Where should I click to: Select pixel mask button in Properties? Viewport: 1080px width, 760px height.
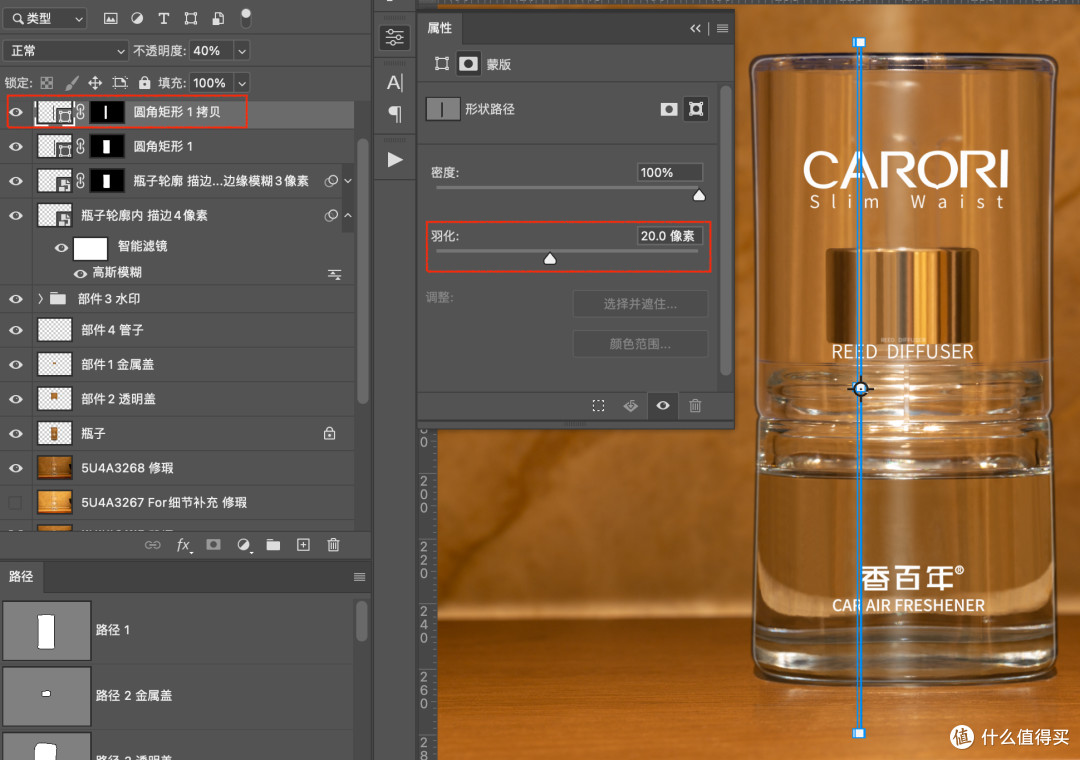click(x=669, y=109)
